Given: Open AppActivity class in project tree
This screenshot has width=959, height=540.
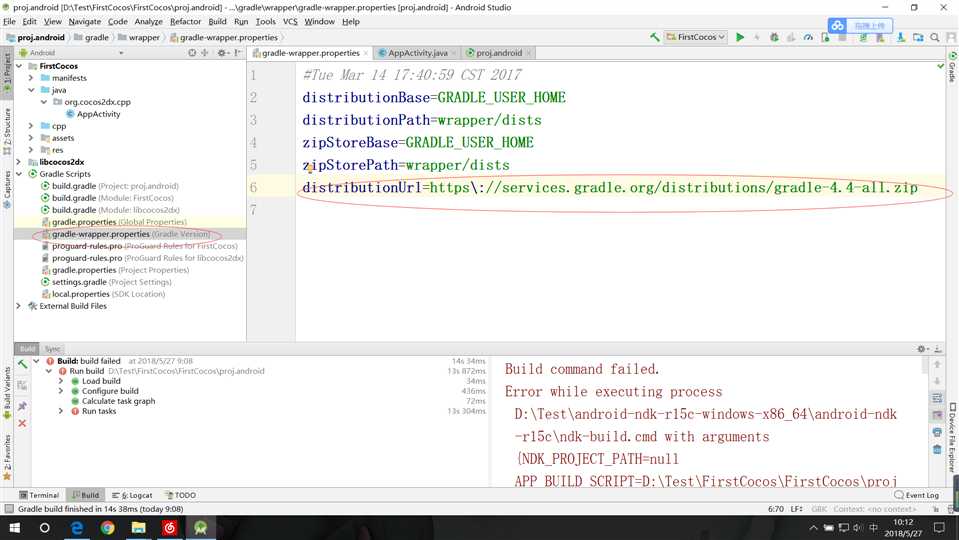Looking at the screenshot, I should pyautogui.click(x=93, y=114).
